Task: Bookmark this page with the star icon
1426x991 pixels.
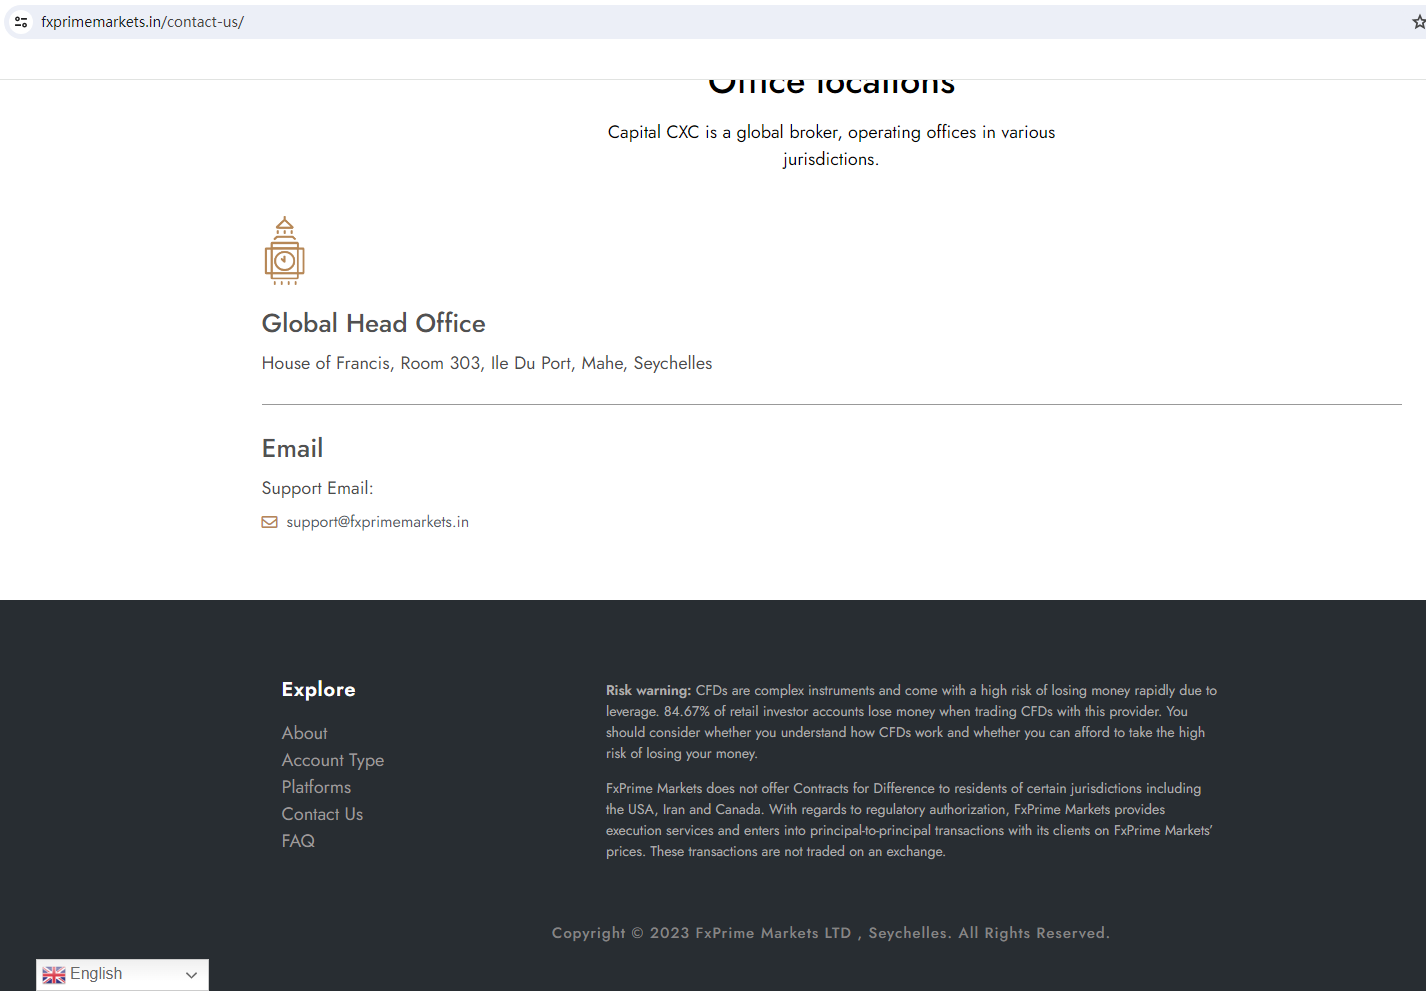Action: pos(1419,22)
